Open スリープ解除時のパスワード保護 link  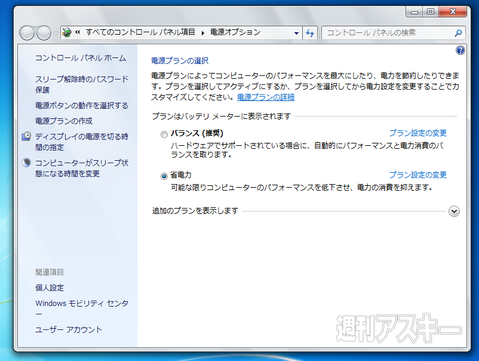click(82, 84)
